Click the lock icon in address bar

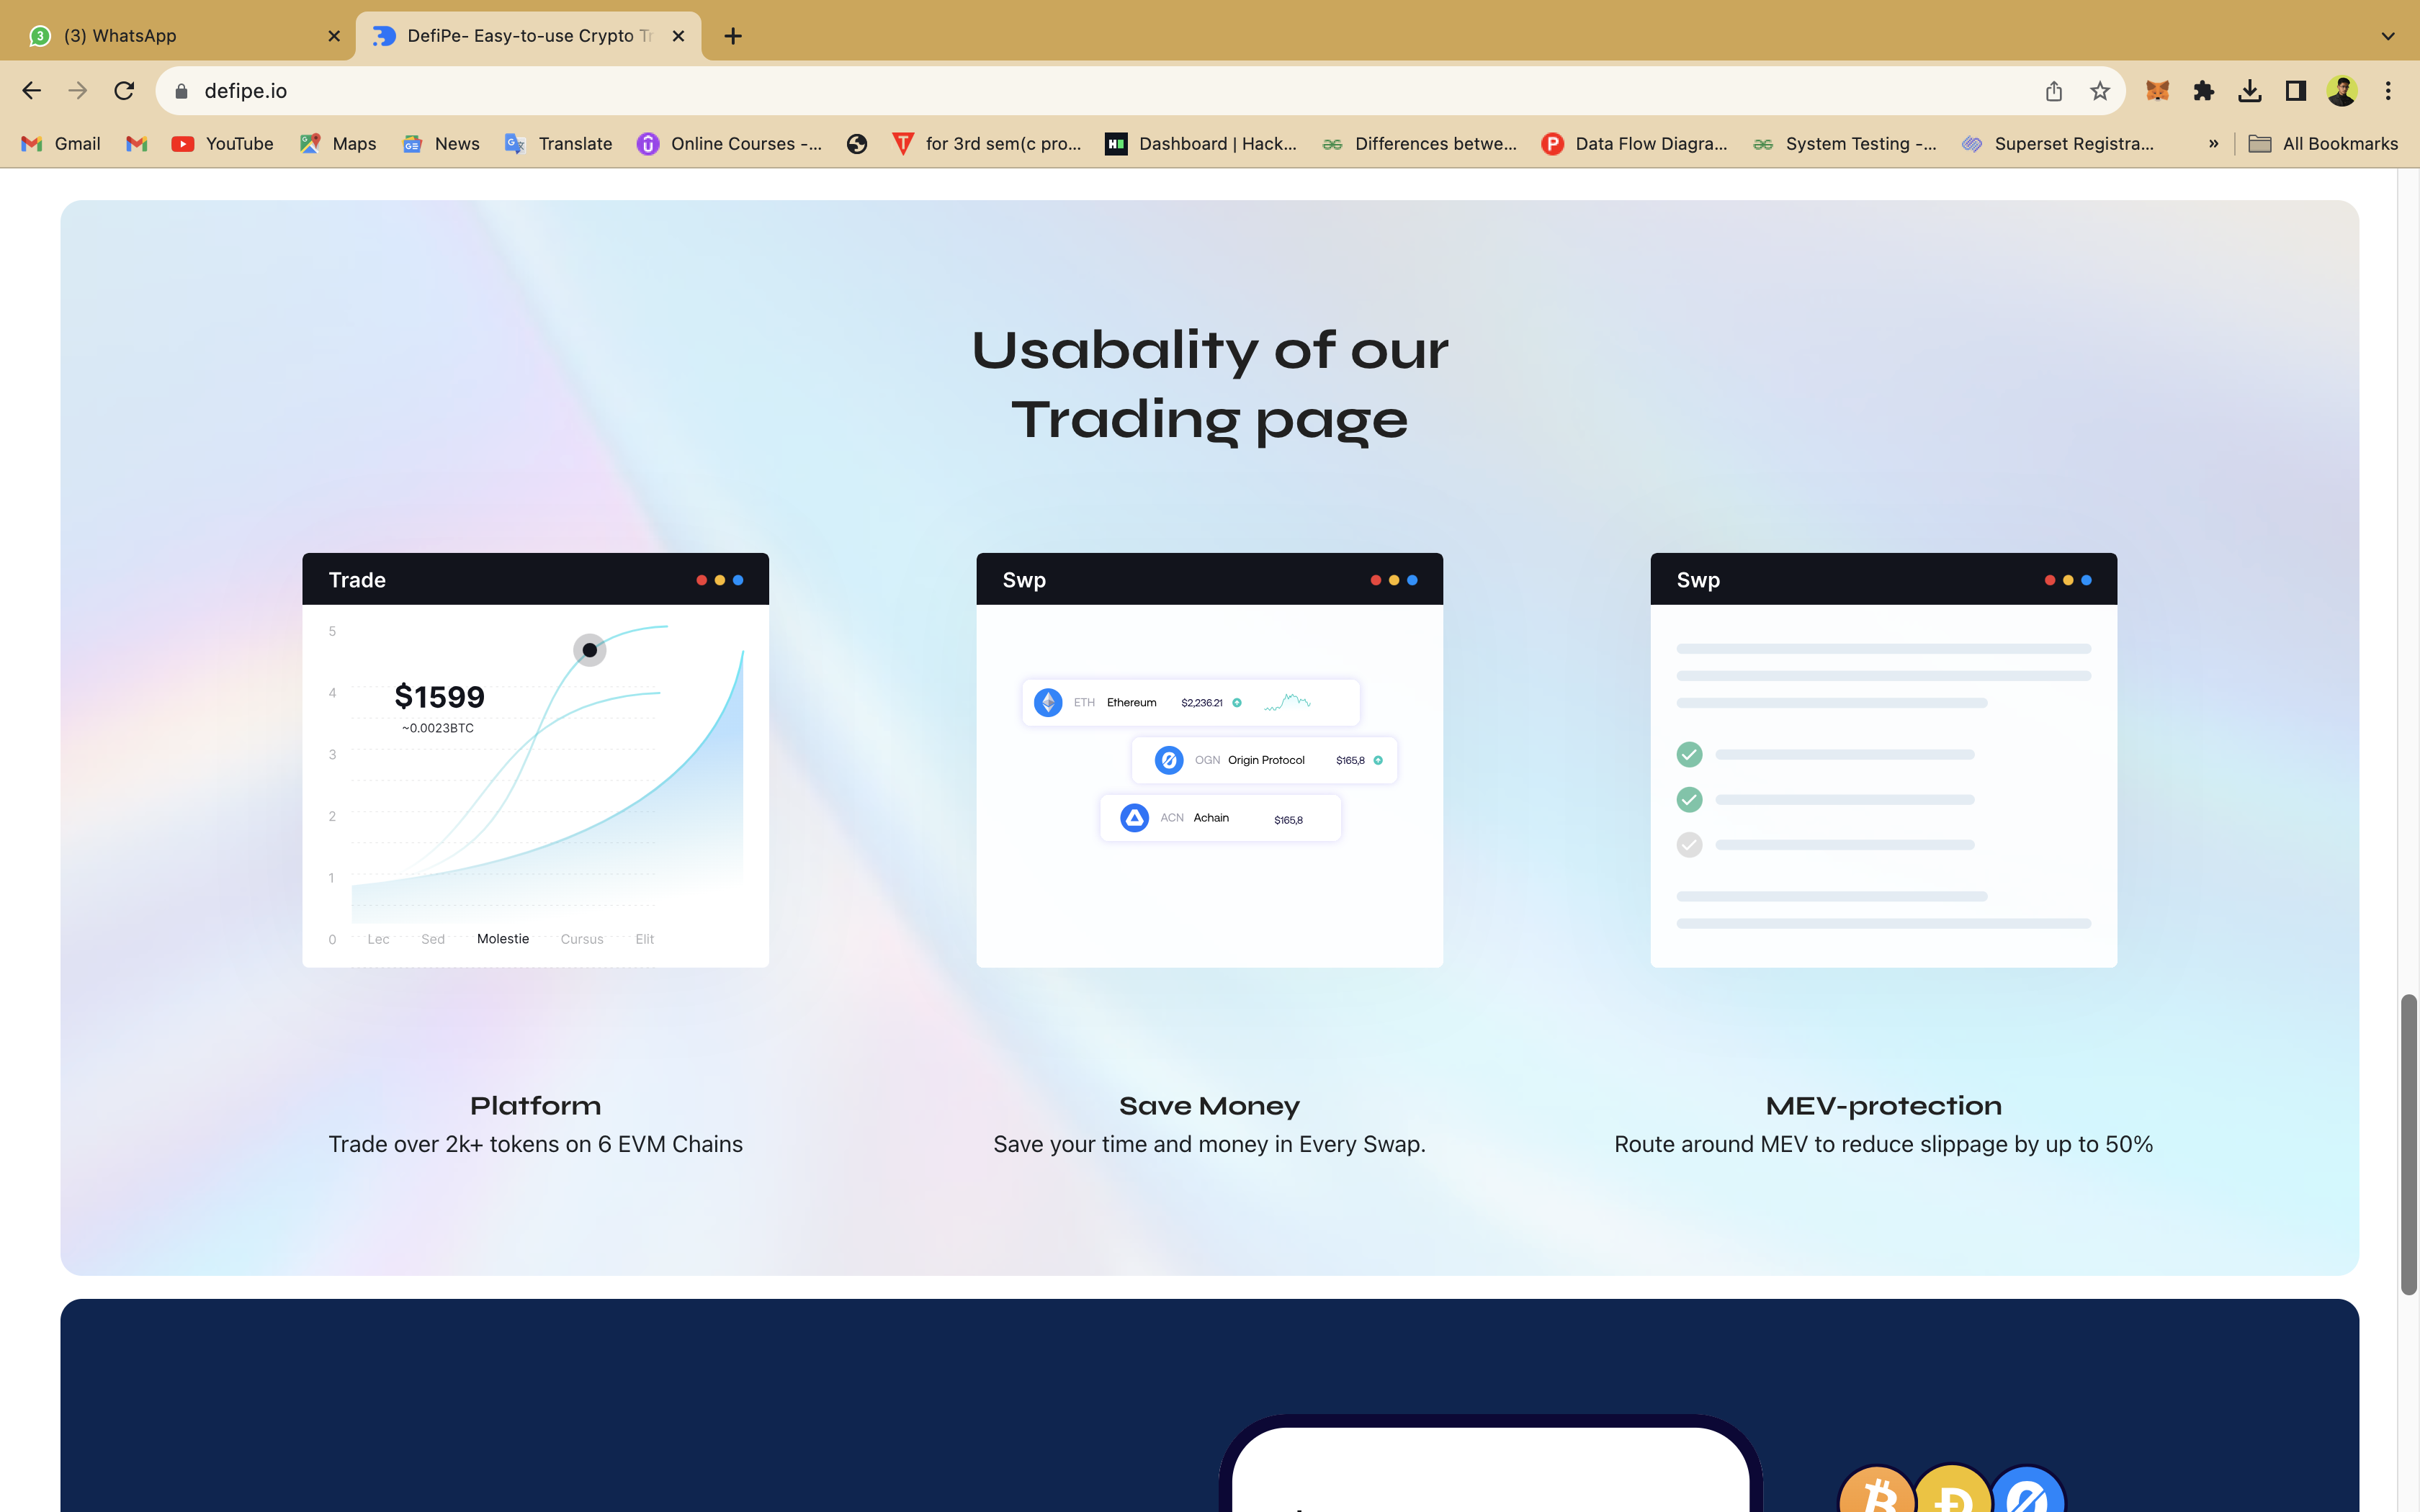click(x=181, y=91)
